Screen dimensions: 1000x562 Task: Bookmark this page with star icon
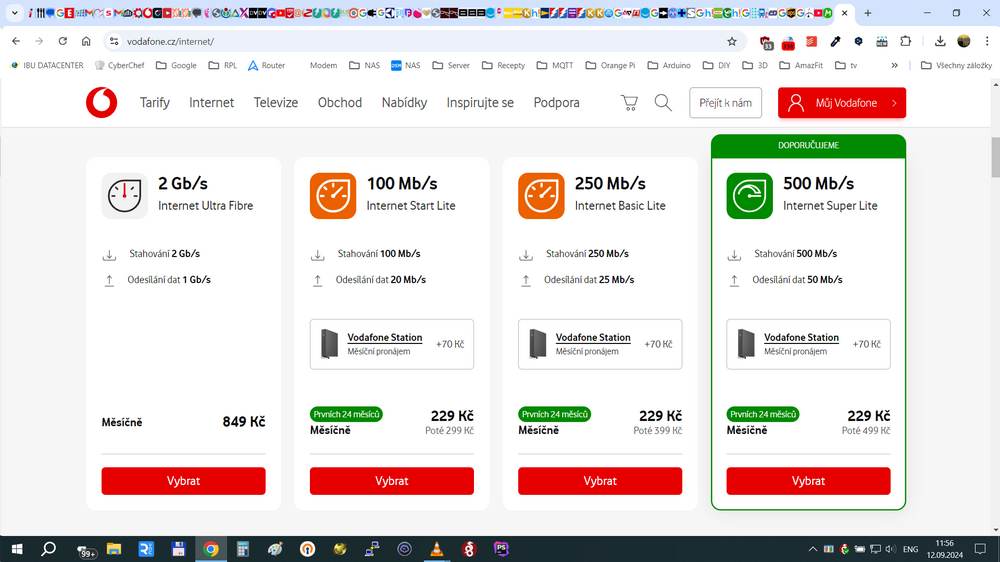tap(732, 41)
